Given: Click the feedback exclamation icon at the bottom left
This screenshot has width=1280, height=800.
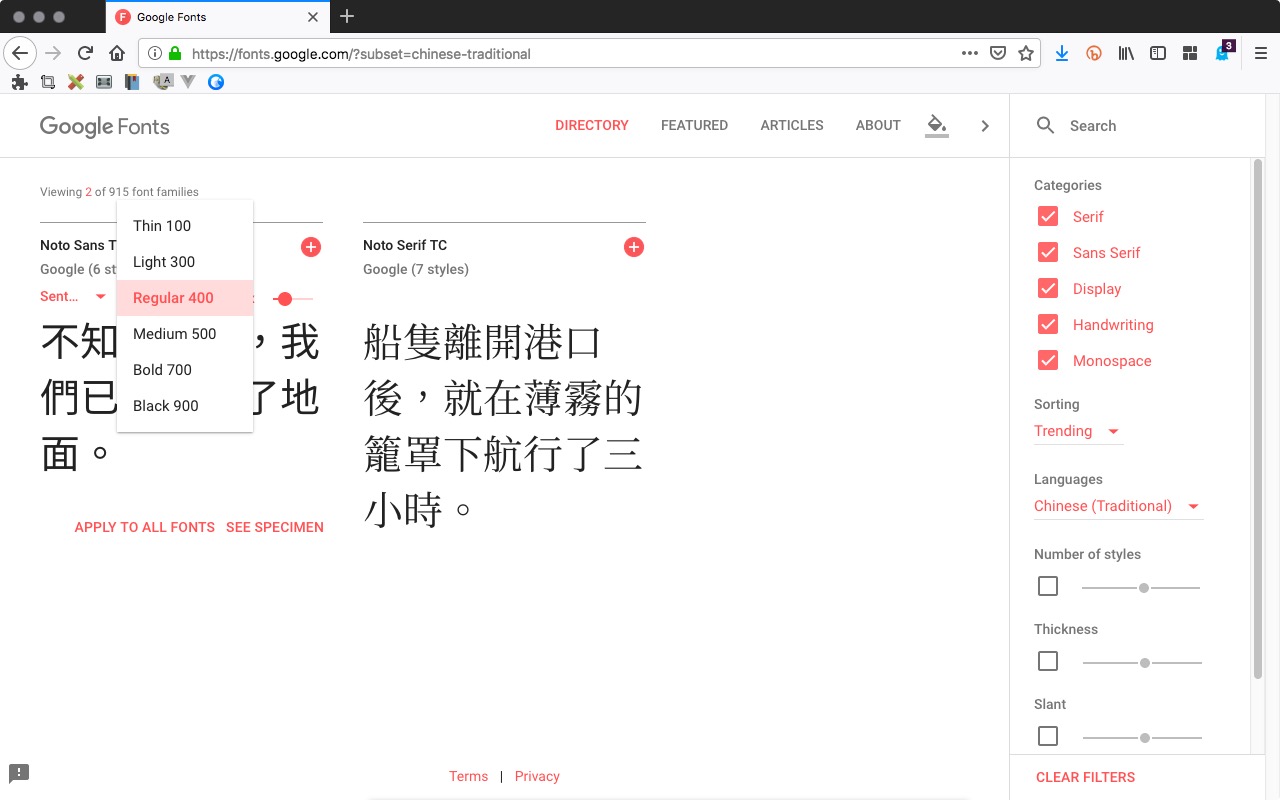Looking at the screenshot, I should click(x=19, y=773).
